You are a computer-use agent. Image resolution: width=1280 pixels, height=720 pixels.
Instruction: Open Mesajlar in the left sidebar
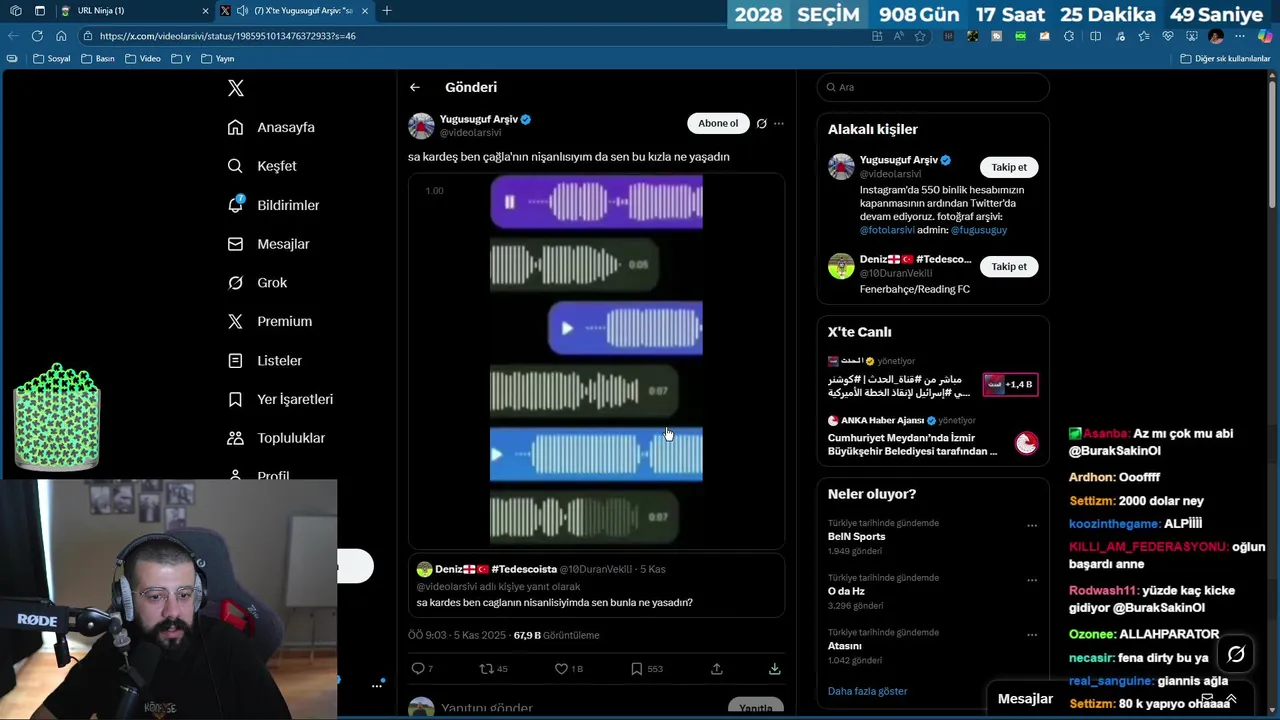(269, 244)
